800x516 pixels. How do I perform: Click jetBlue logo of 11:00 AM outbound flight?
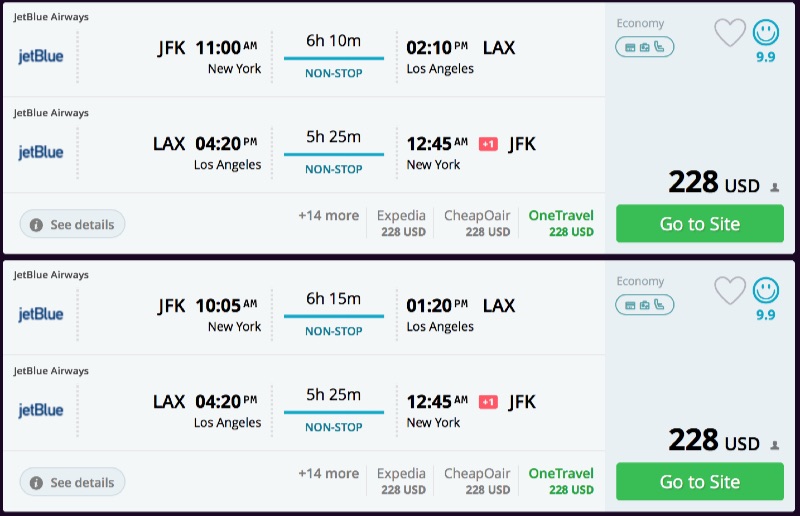pyautogui.click(x=41, y=56)
